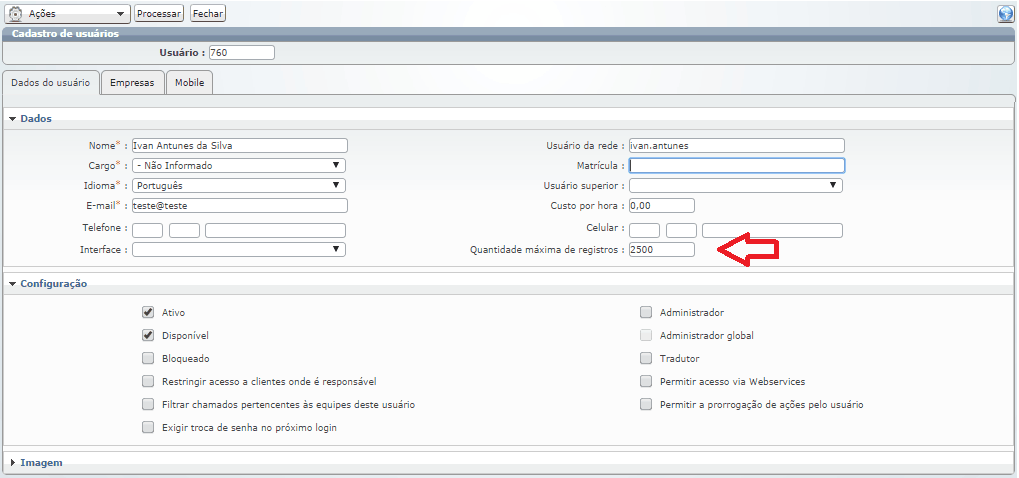Screen dimensions: 1019x478
Task: Click the Matrícula input field
Action: coord(737,165)
